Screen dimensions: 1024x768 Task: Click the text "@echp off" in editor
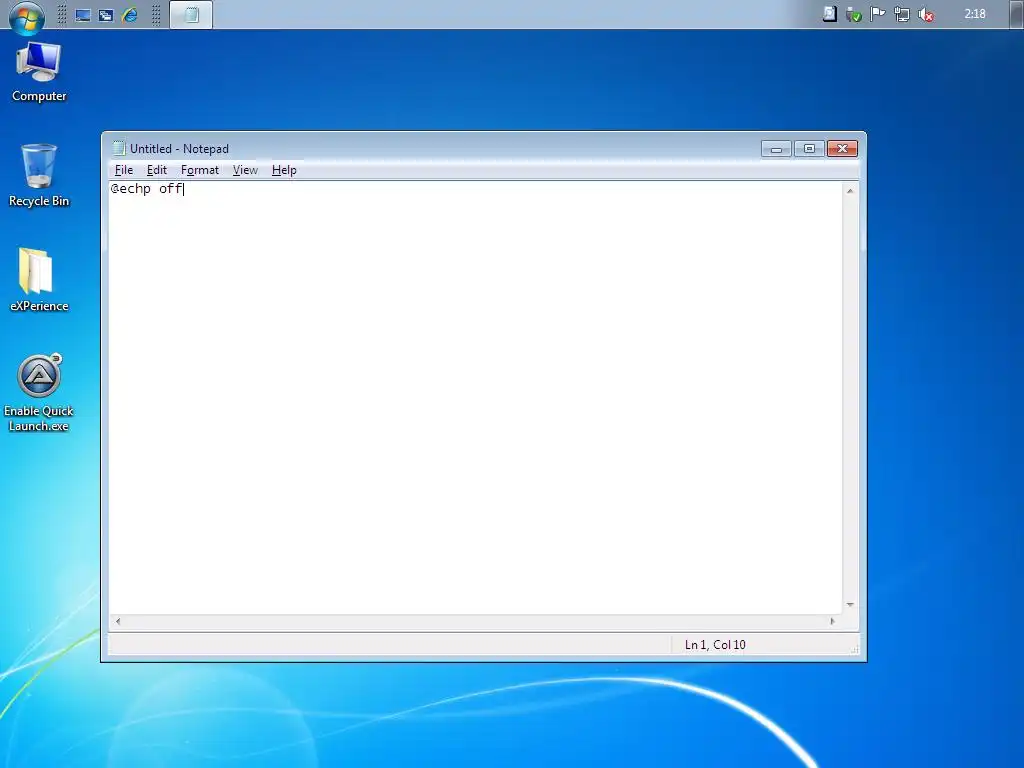[147, 189]
